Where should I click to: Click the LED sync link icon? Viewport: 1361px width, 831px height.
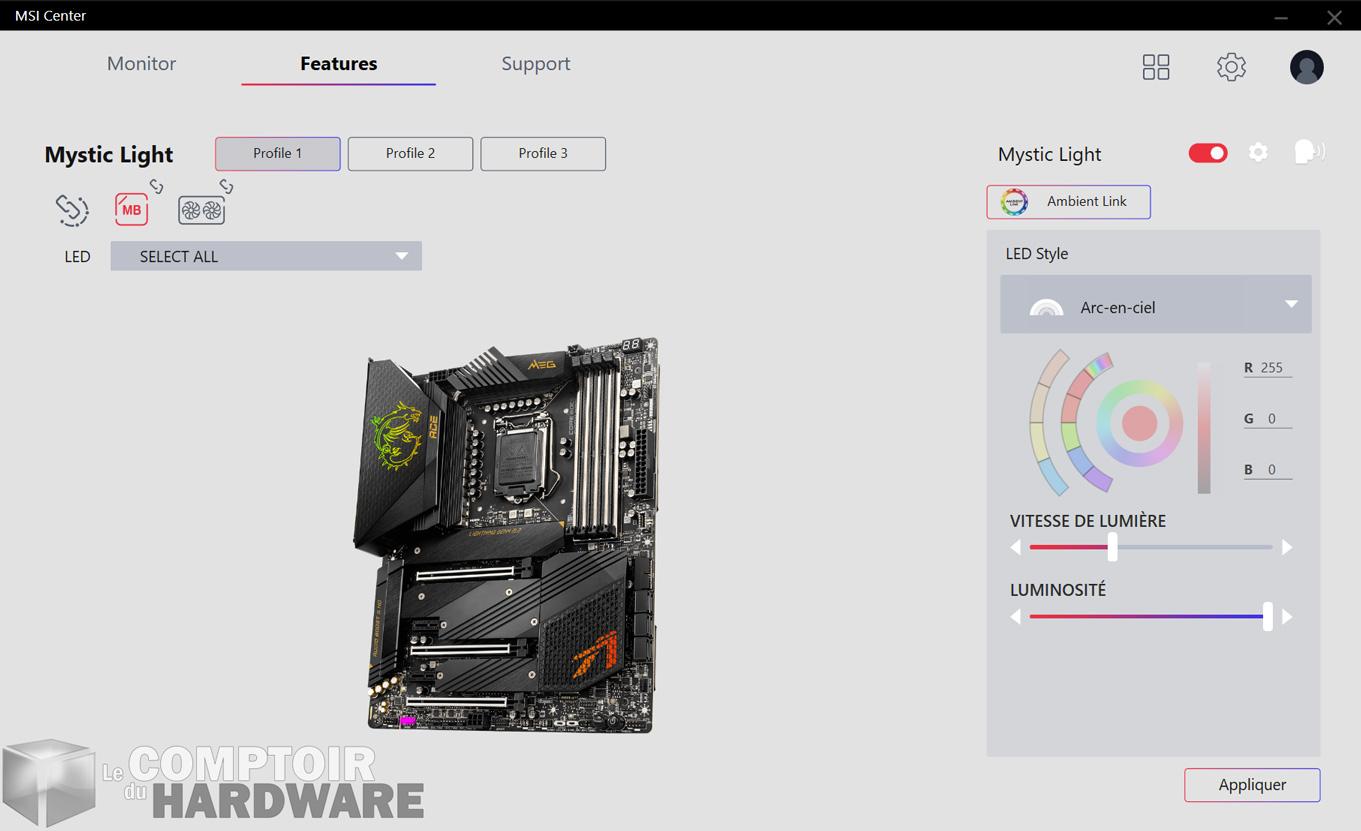[x=71, y=210]
